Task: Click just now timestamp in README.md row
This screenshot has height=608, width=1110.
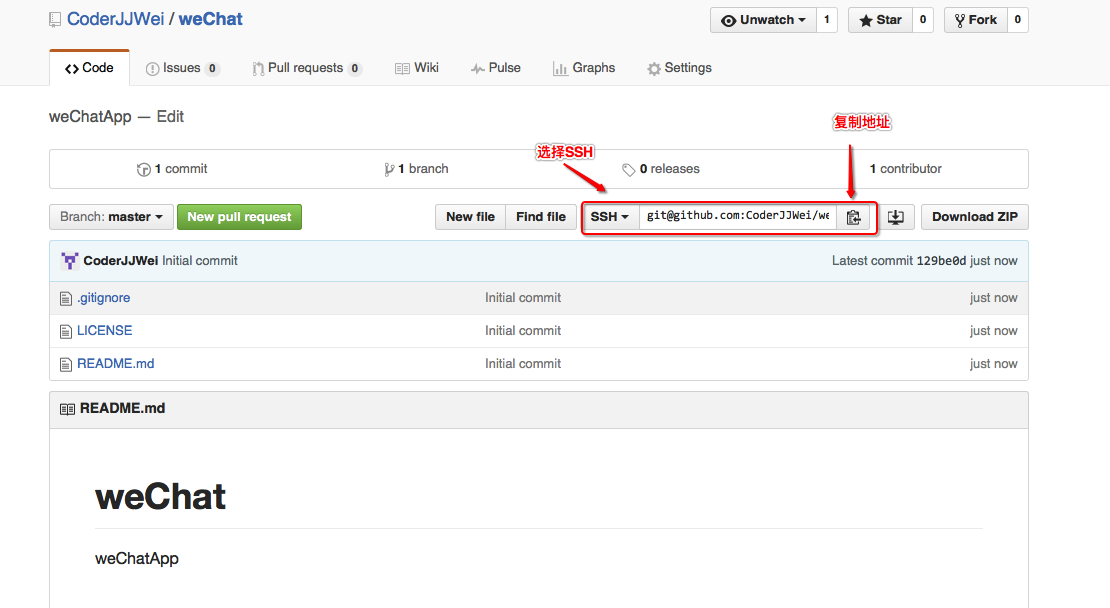Action: [993, 364]
